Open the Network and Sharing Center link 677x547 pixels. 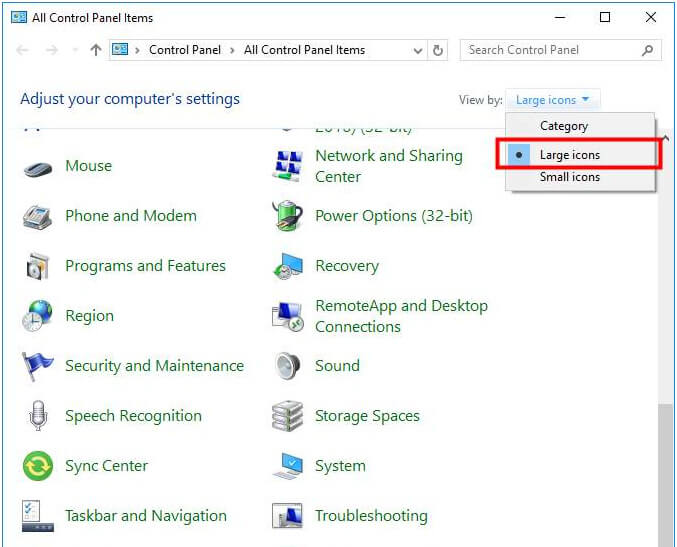click(389, 166)
